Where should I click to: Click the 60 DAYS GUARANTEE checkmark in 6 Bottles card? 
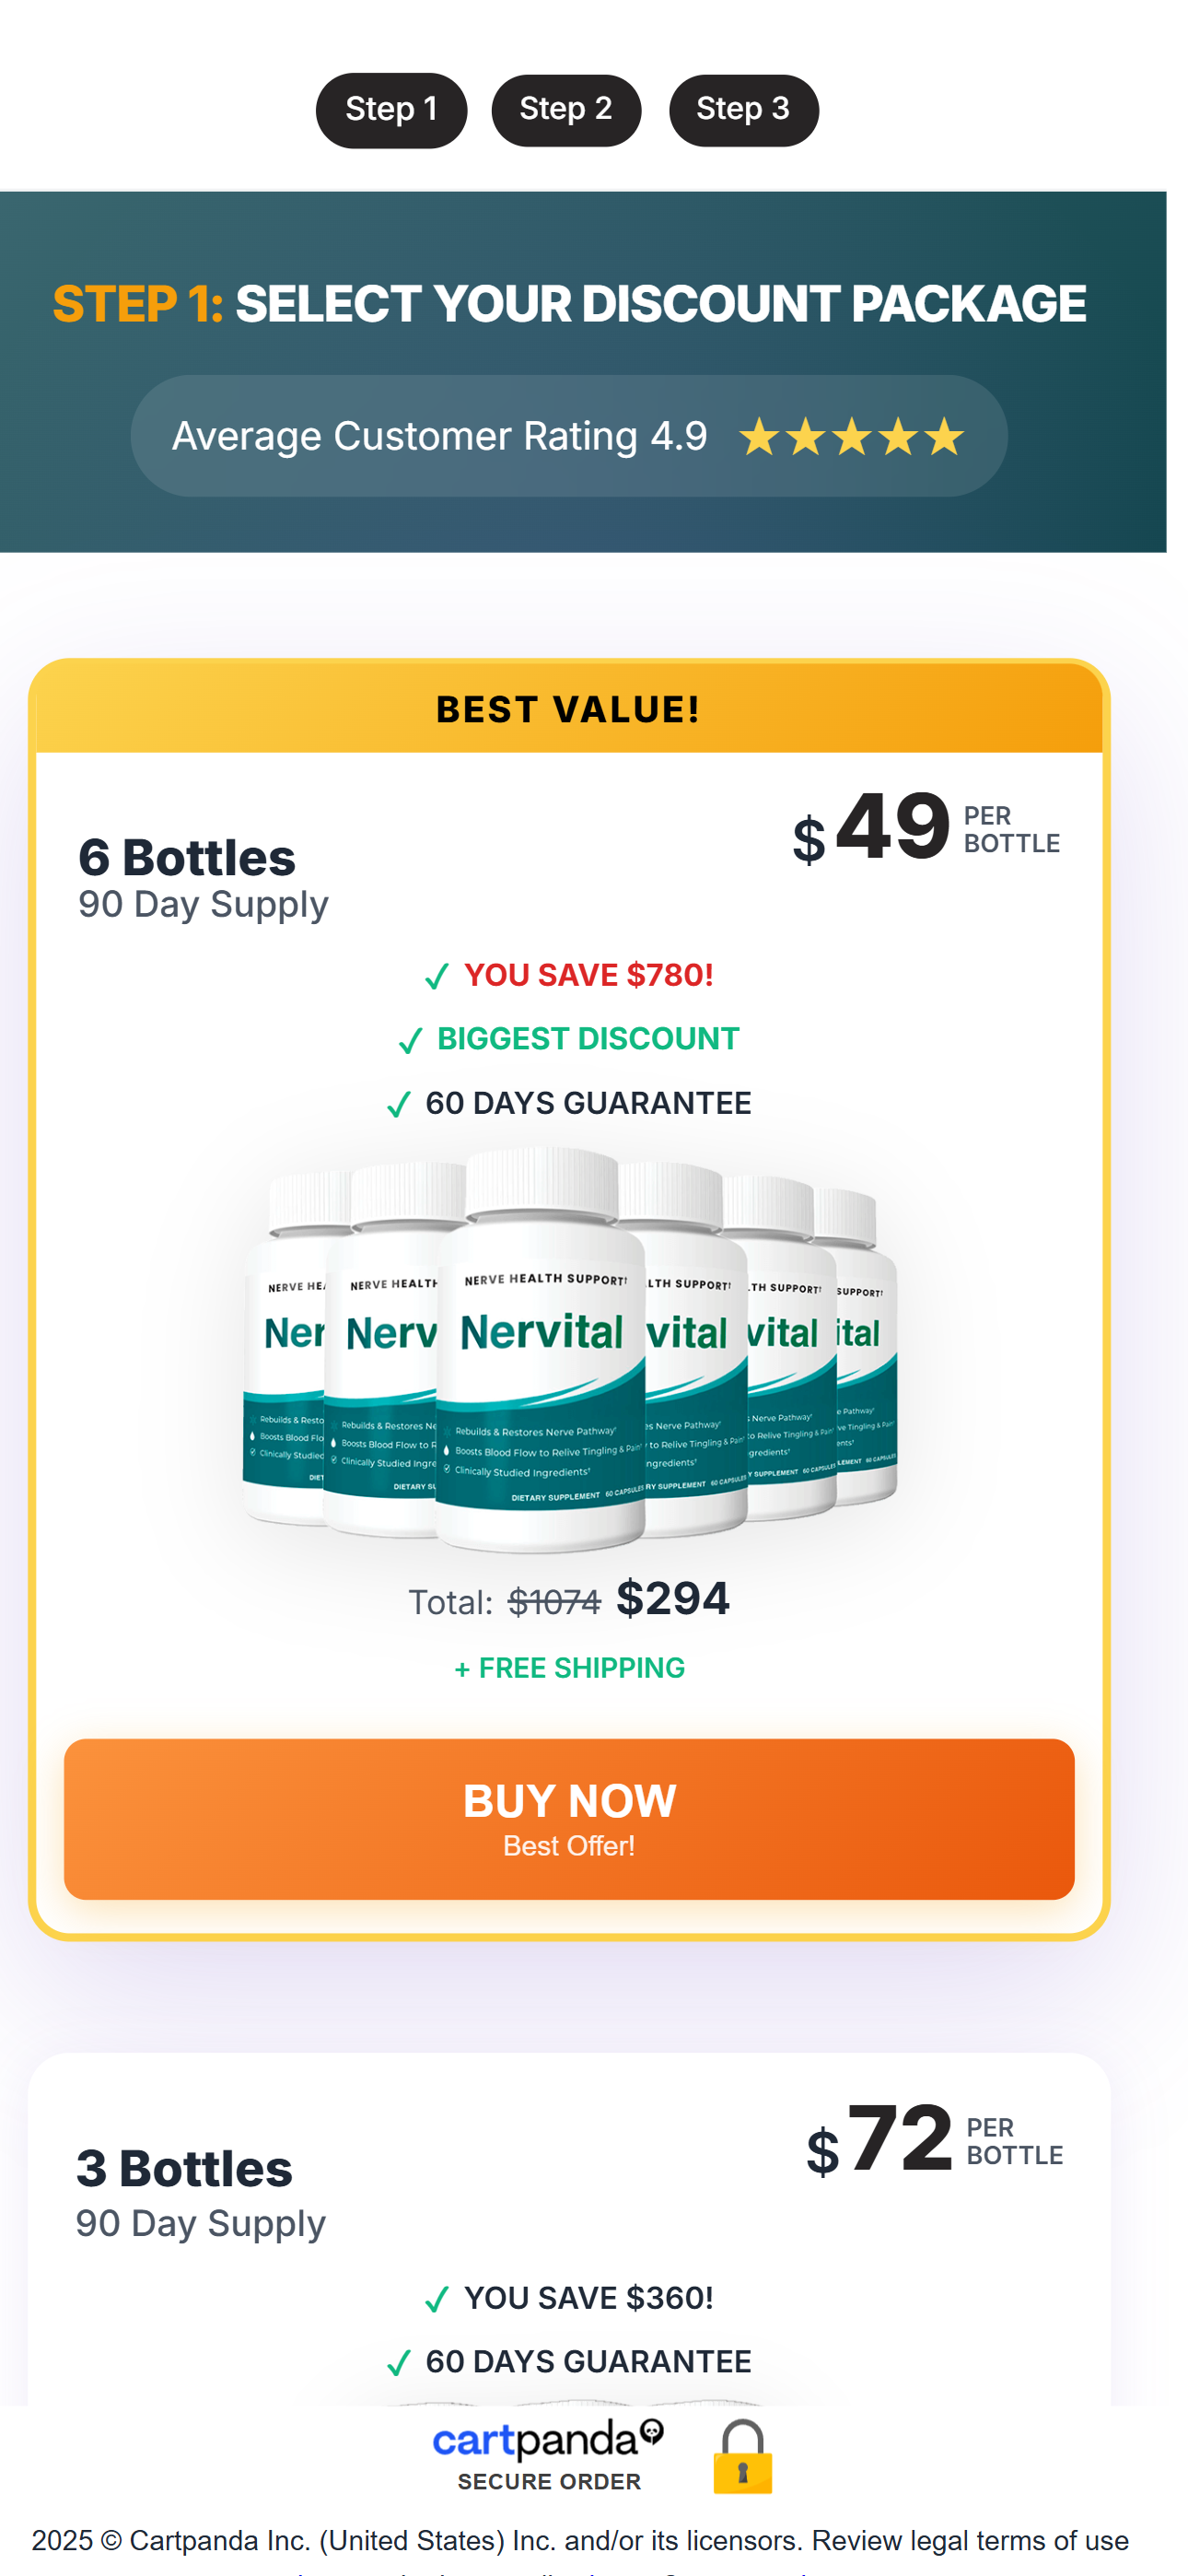[x=398, y=1105]
